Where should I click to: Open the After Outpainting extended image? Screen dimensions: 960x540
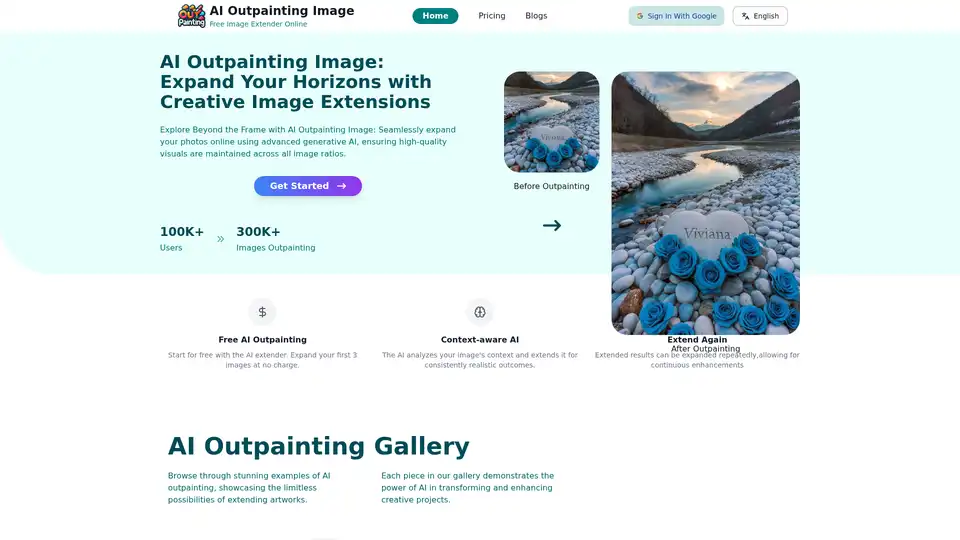(705, 202)
